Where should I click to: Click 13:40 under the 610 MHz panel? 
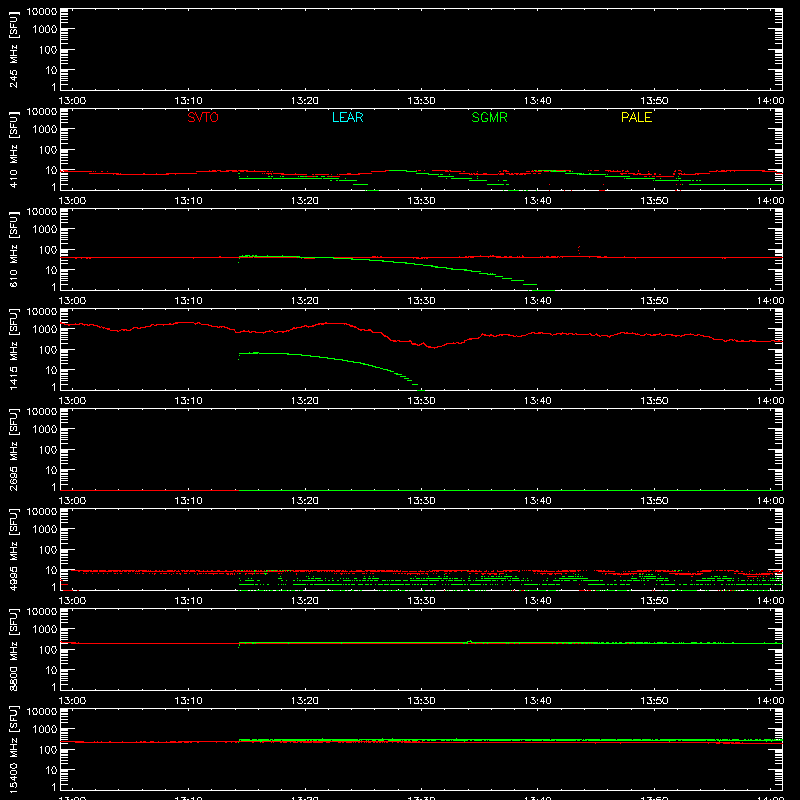(538, 301)
